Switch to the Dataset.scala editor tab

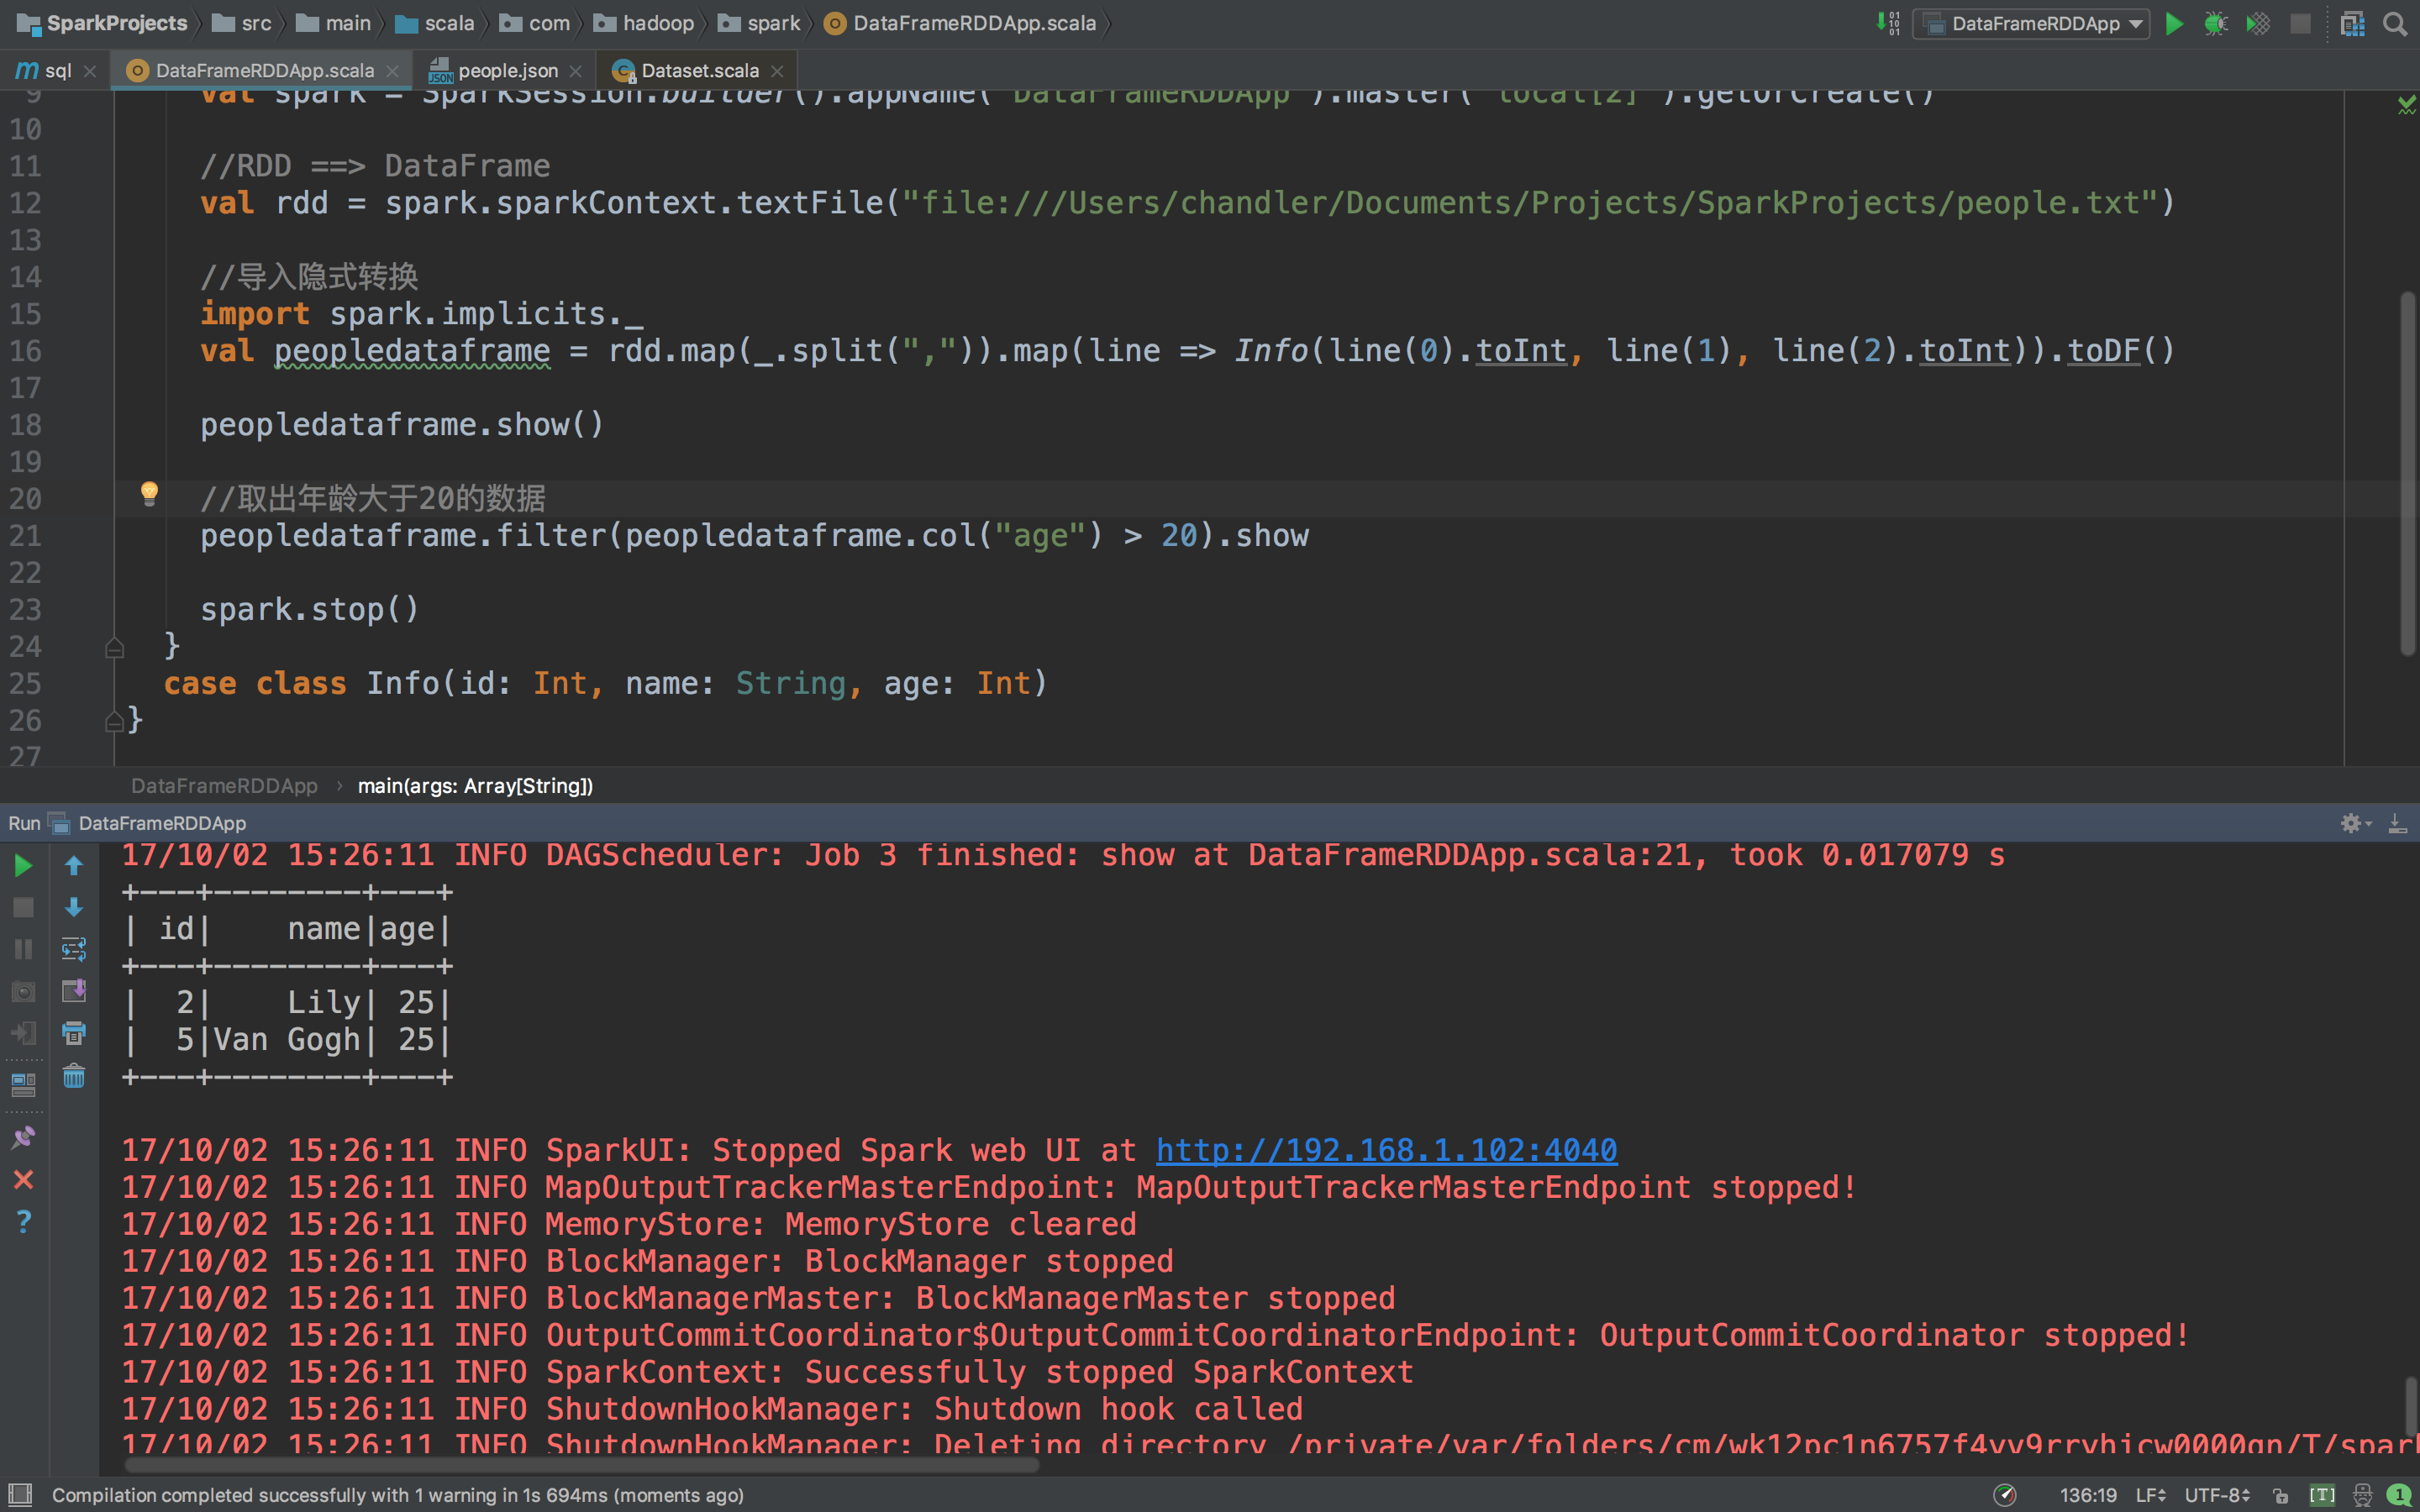click(x=699, y=71)
